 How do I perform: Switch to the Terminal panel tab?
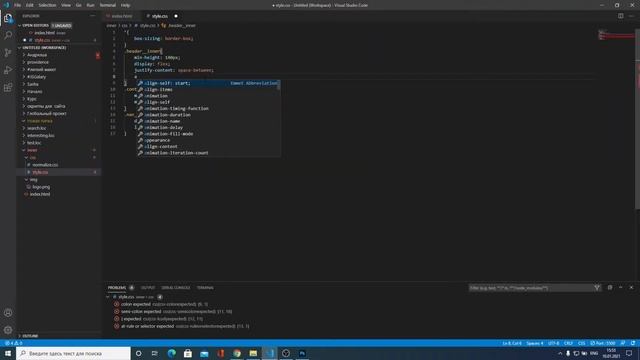tap(205, 288)
